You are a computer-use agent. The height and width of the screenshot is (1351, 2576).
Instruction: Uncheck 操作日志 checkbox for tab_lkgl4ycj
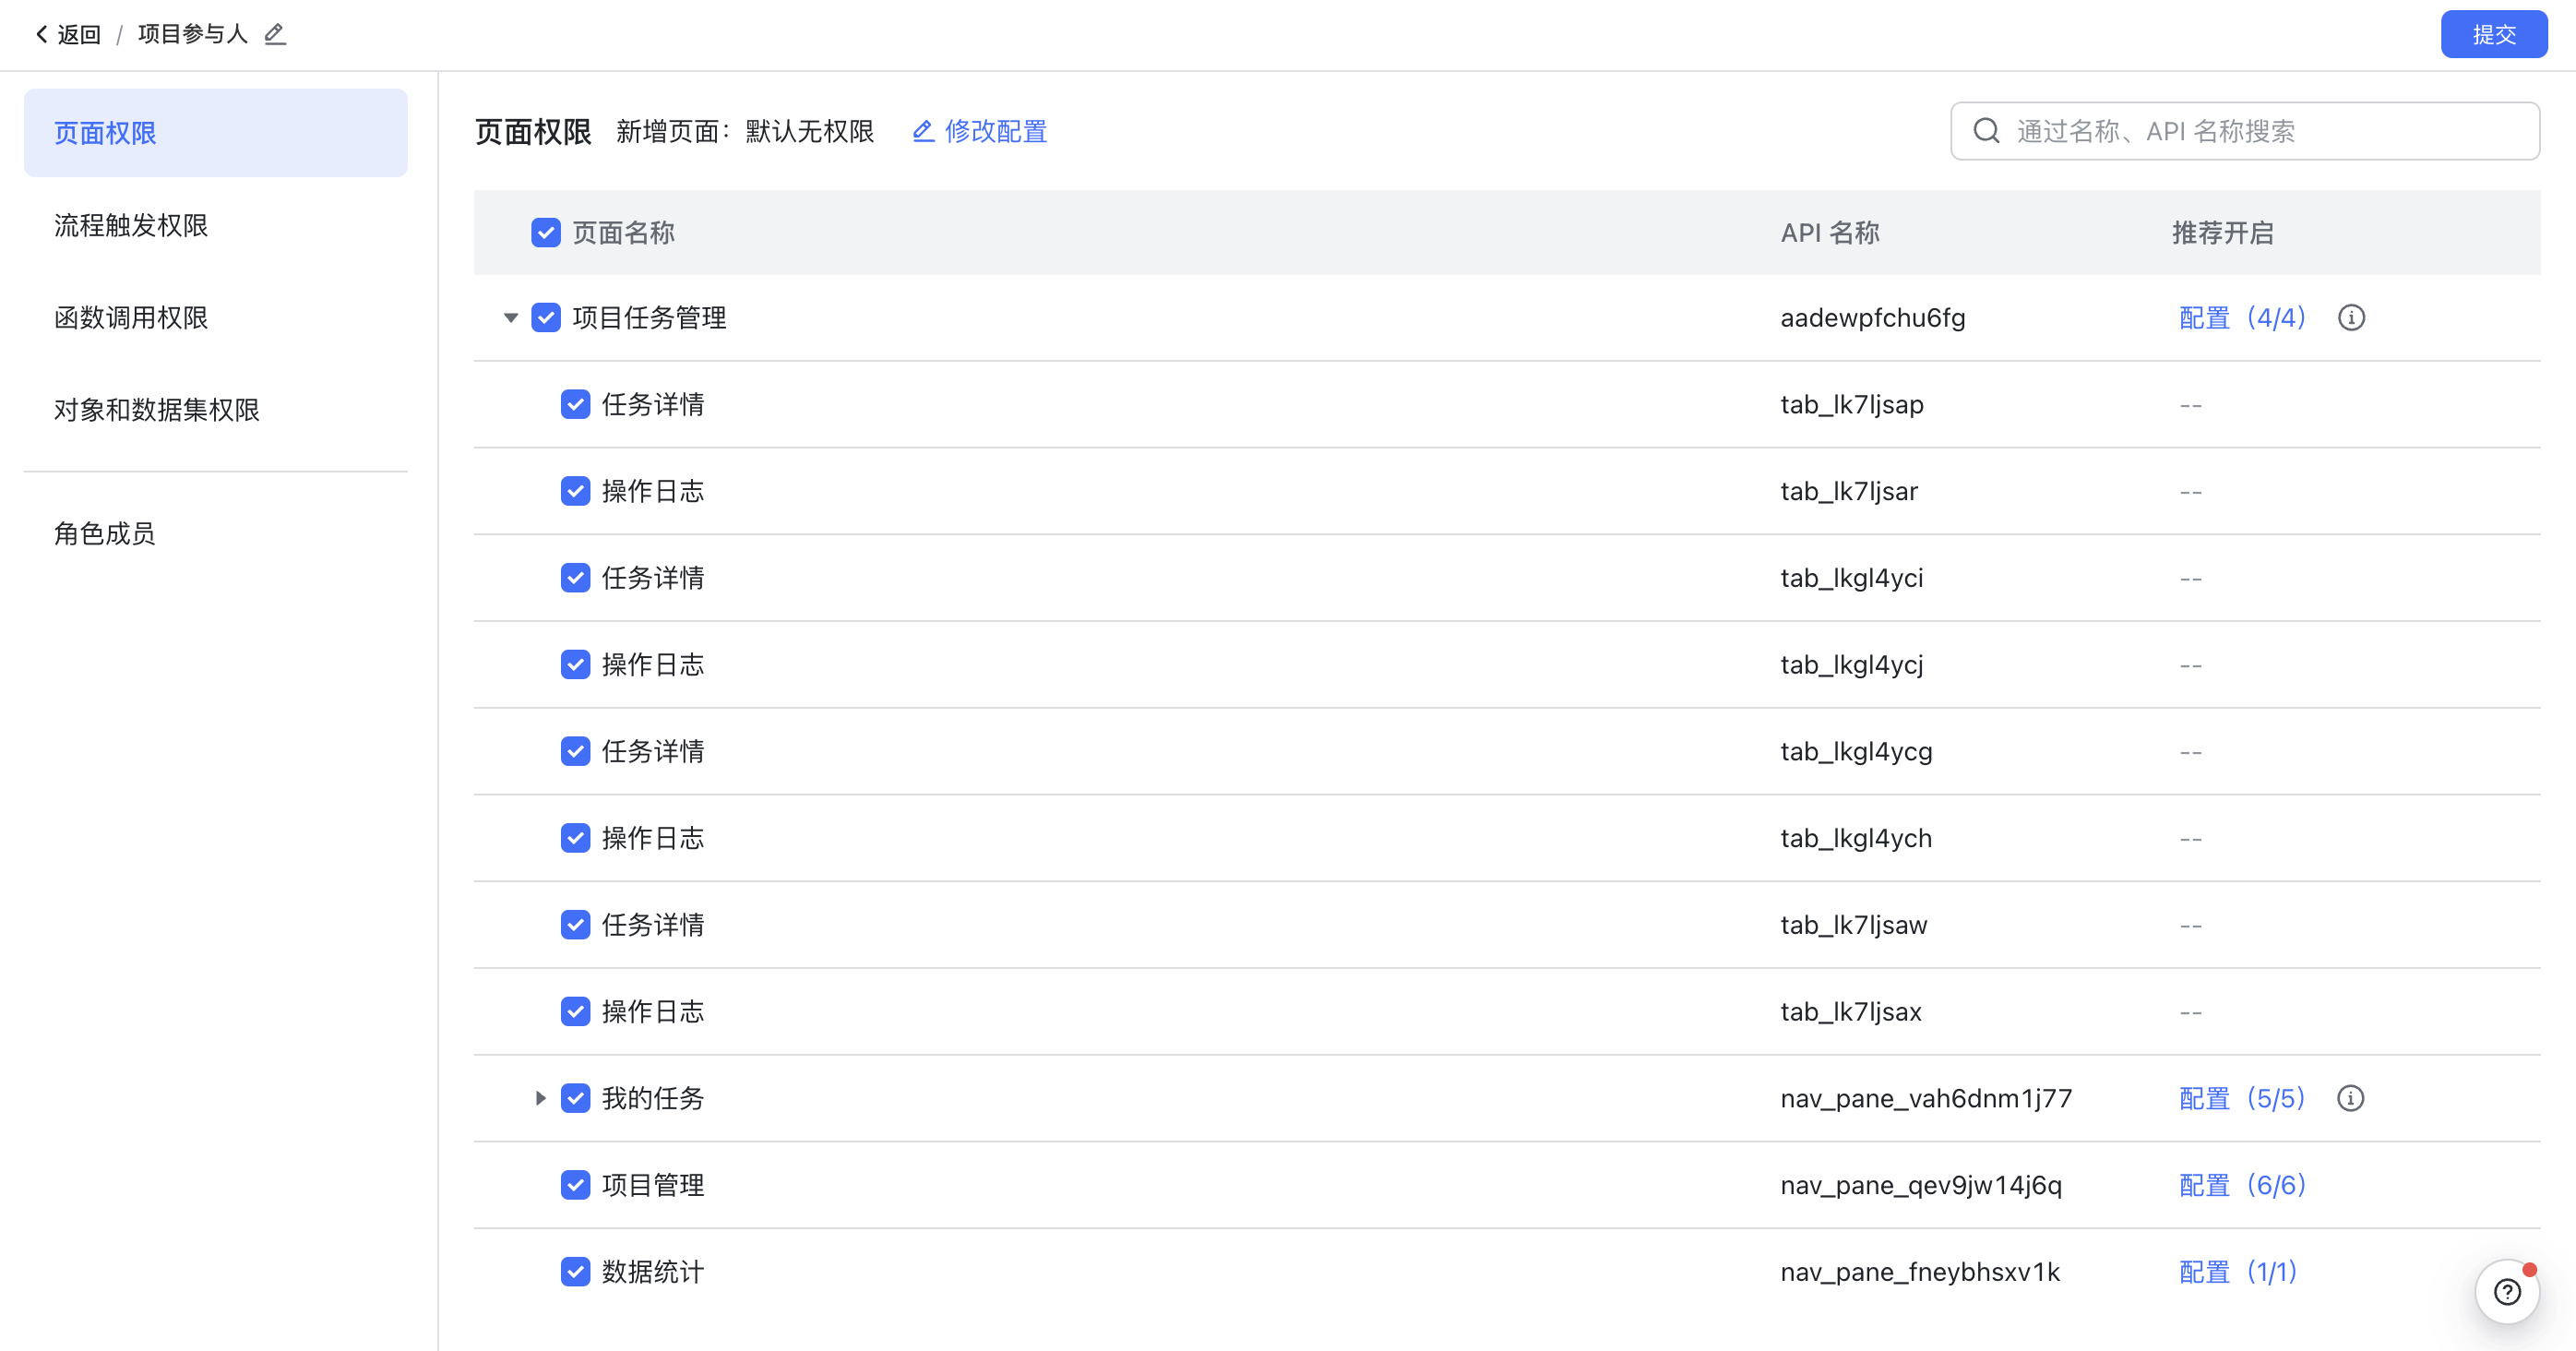coord(576,664)
